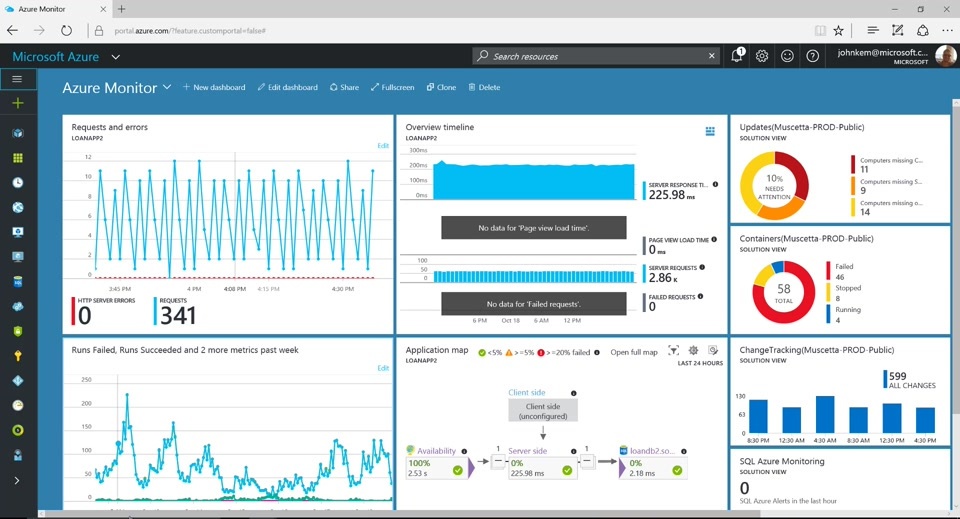Click info icon next to Server response time
This screenshot has width=960, height=519.
pos(715,184)
